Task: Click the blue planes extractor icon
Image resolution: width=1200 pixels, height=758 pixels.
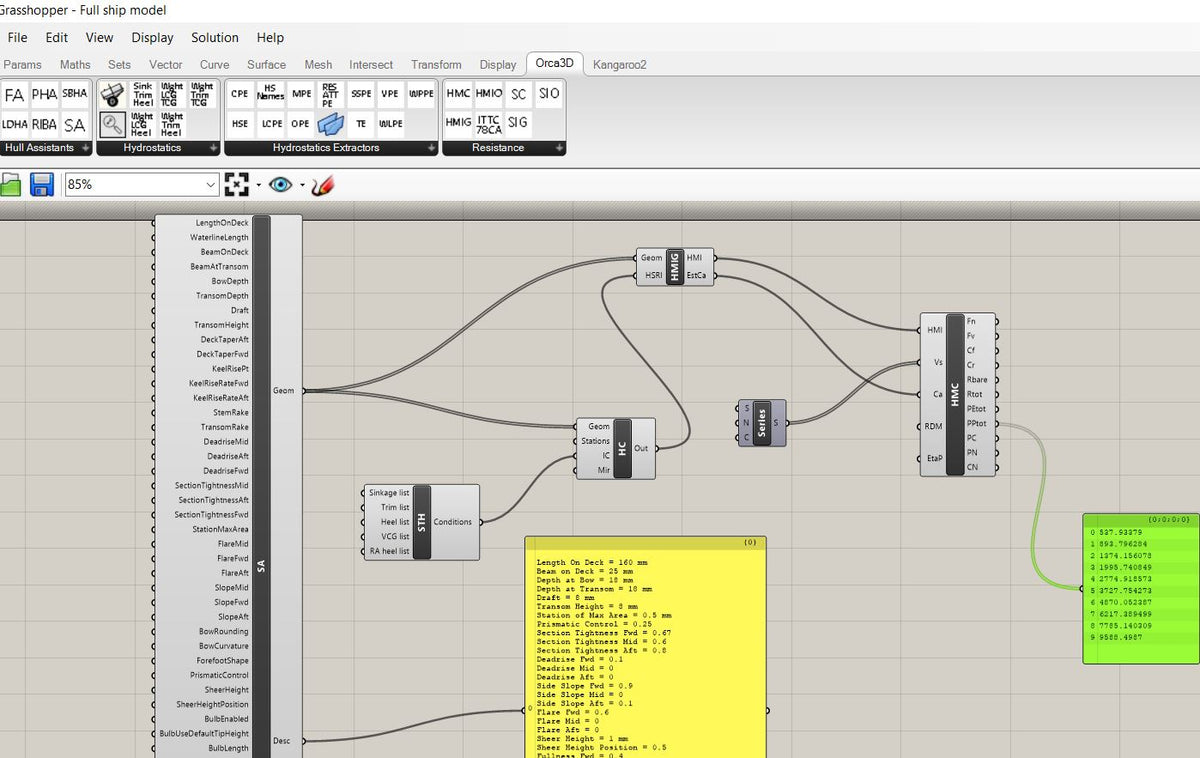Action: (x=330, y=124)
